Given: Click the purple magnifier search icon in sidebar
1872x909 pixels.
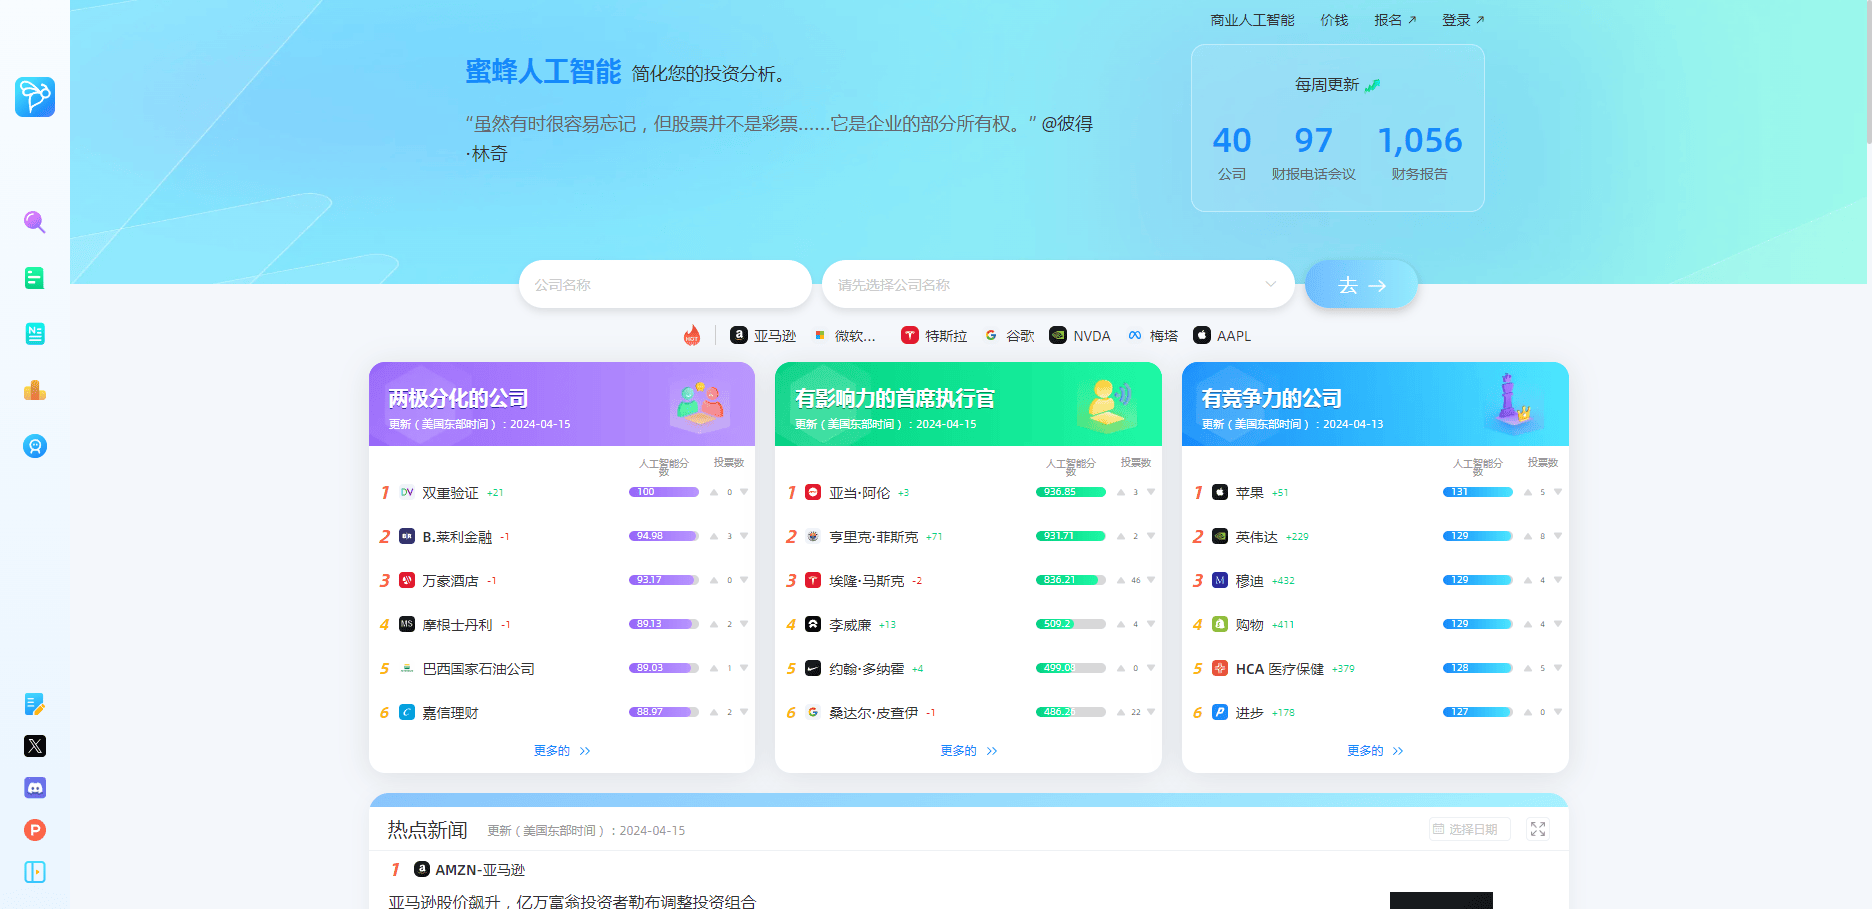Looking at the screenshot, I should pos(35,222).
